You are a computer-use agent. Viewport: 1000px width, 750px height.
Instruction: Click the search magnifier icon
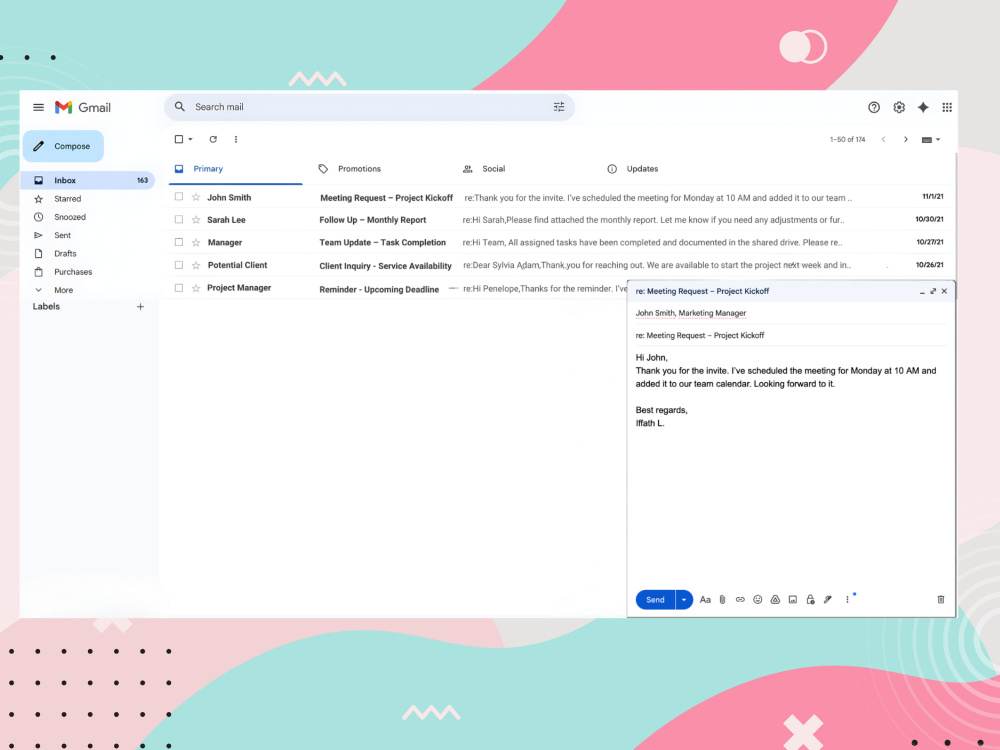[x=180, y=107]
